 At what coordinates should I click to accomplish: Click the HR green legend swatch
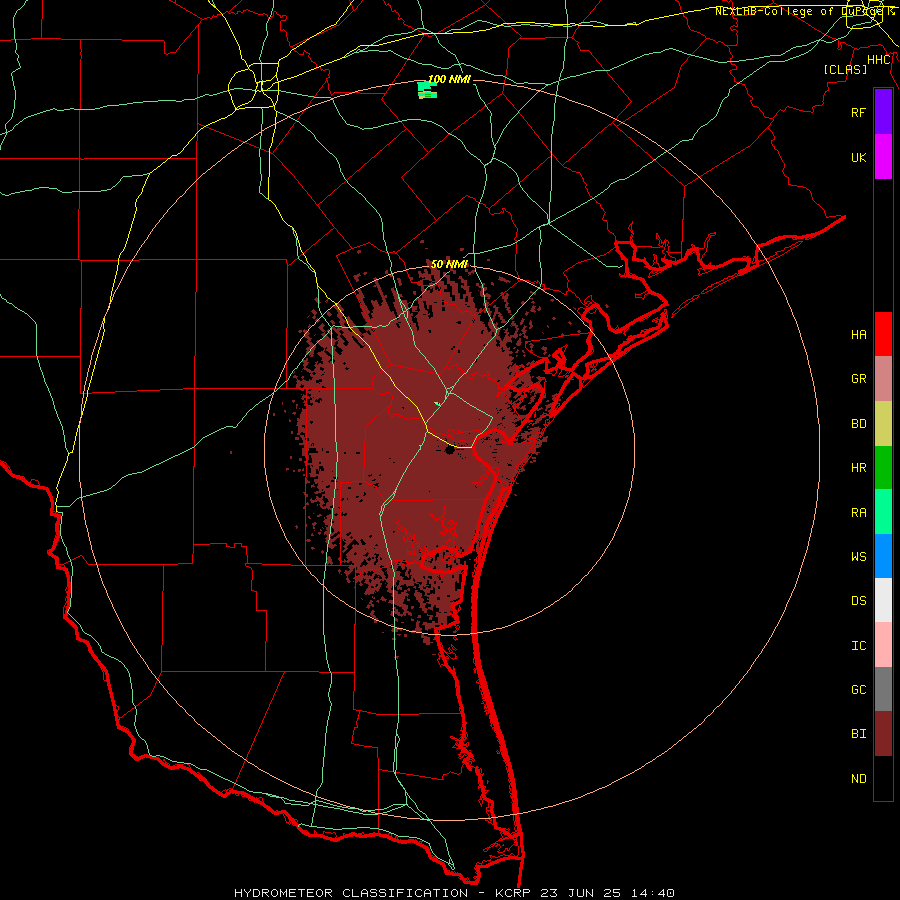[883, 468]
